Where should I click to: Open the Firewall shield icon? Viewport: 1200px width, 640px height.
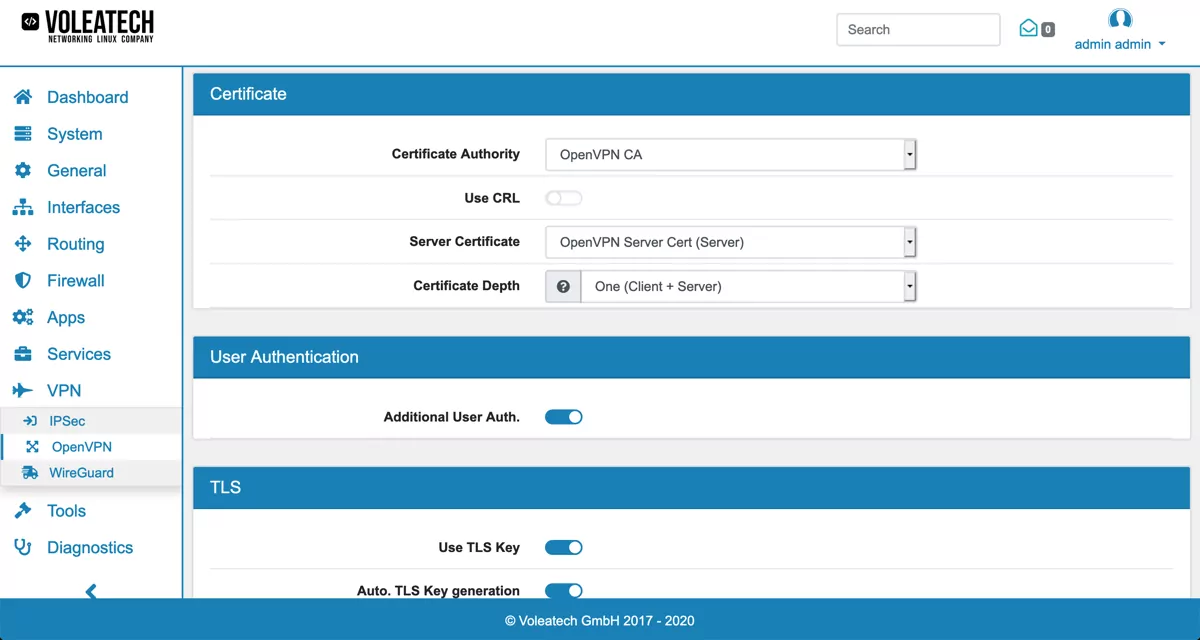23,280
